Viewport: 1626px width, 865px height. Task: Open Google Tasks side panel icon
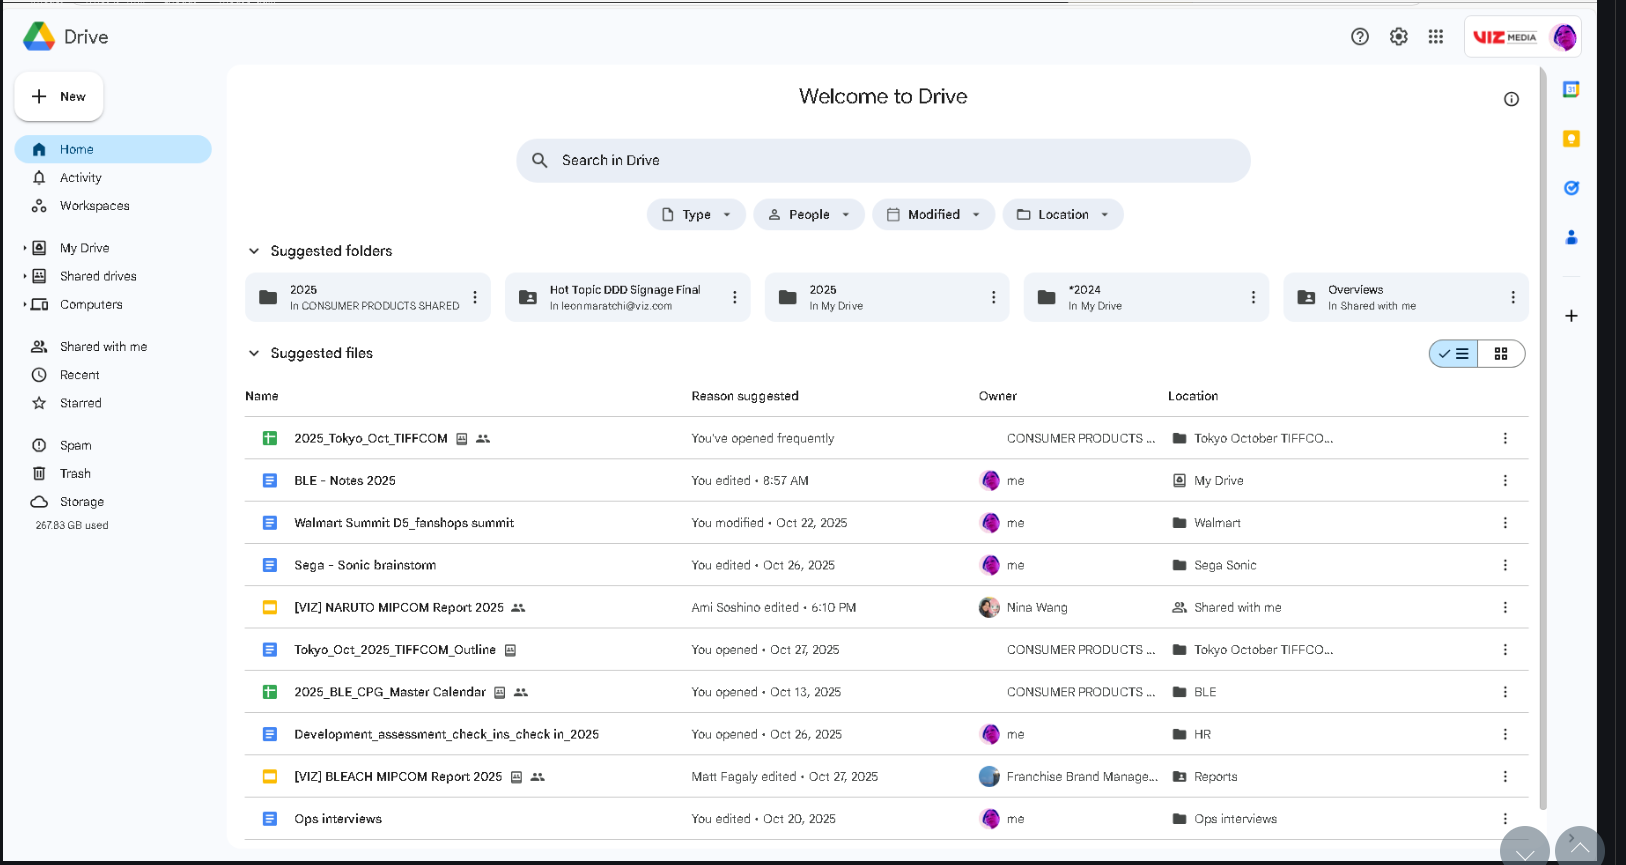tap(1571, 188)
